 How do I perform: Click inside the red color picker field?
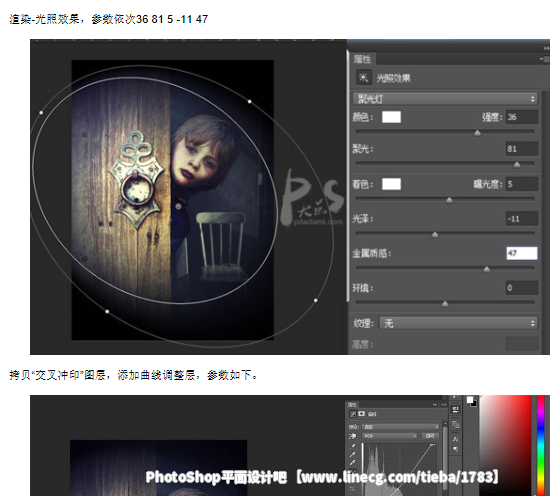(x=505, y=445)
